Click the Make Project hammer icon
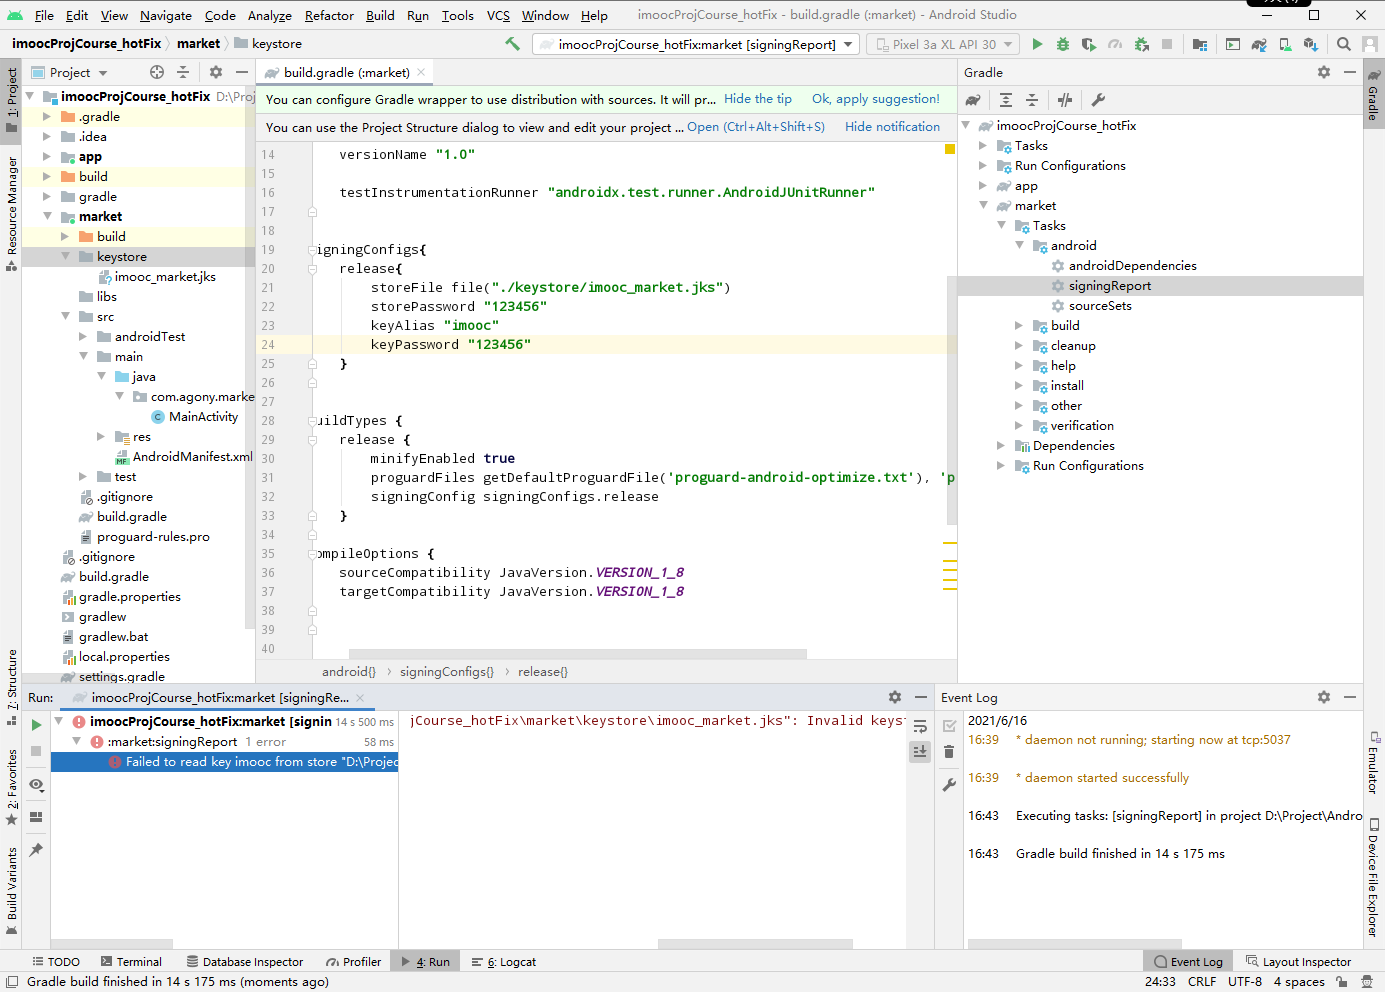Viewport: 1385px width, 992px height. [x=513, y=44]
